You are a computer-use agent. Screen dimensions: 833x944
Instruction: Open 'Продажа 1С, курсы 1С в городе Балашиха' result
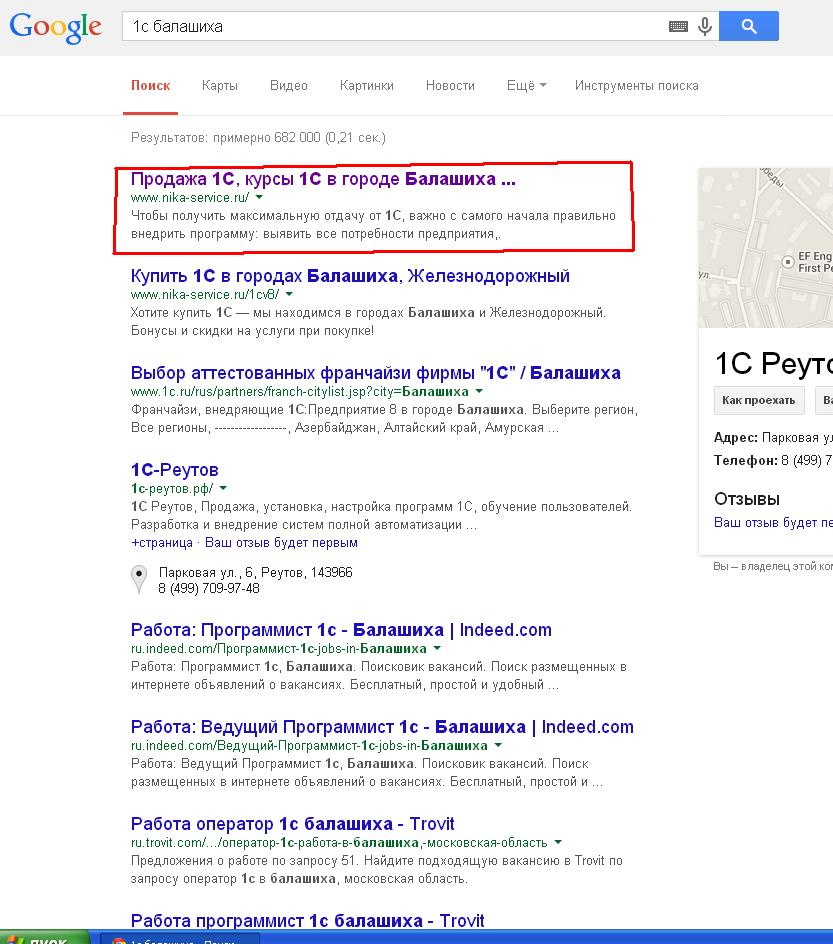[323, 179]
